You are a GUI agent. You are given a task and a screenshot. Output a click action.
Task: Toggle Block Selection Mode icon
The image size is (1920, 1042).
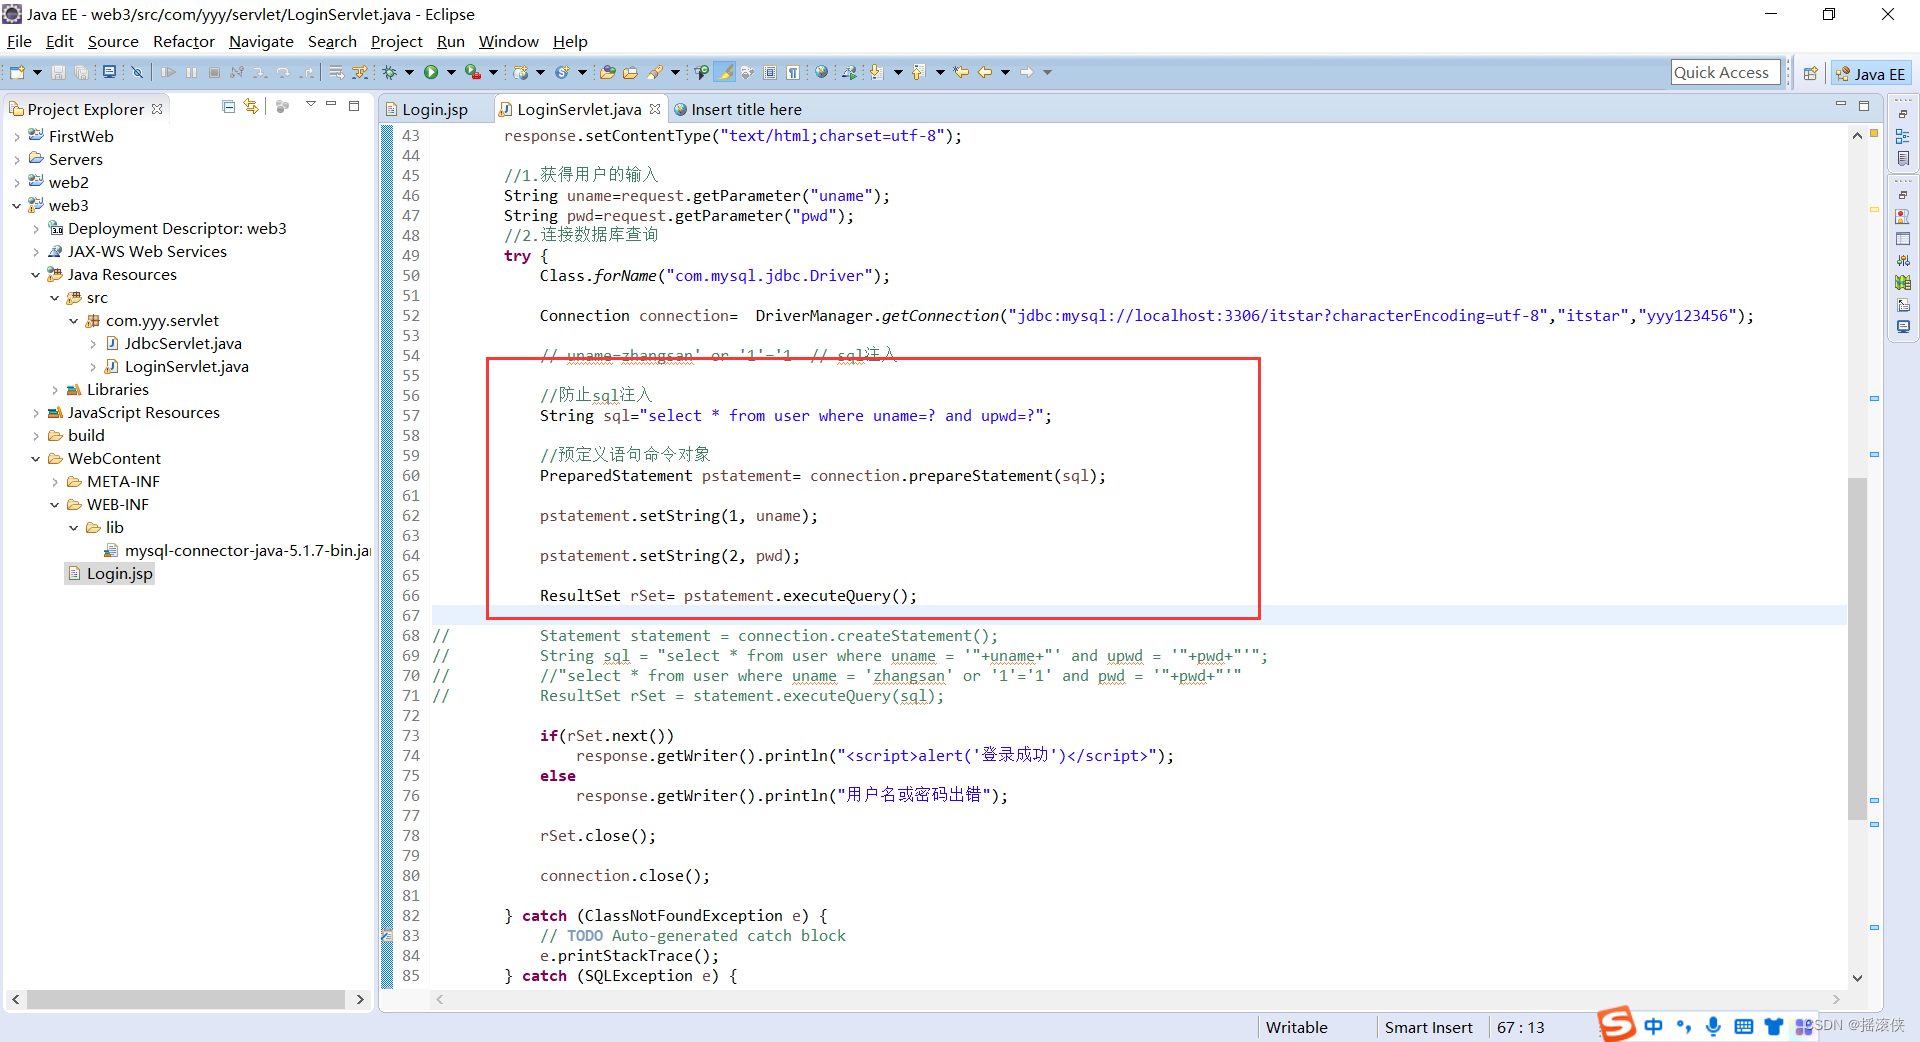coord(770,72)
